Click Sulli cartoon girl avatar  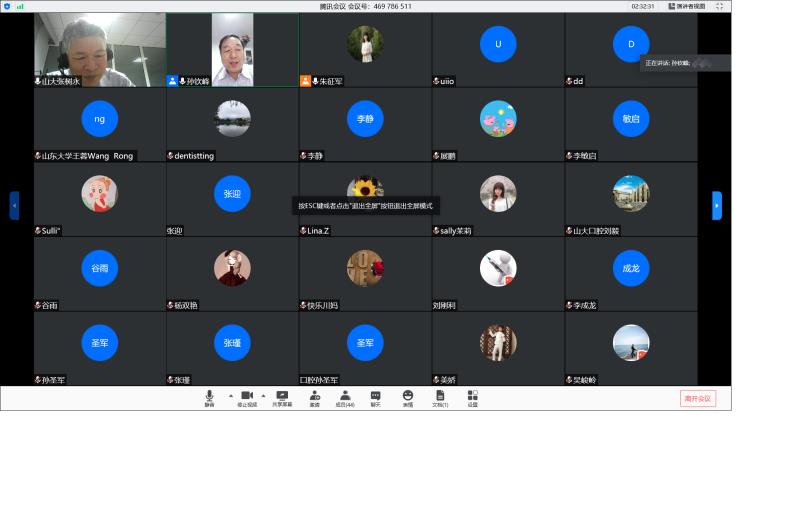[99, 193]
